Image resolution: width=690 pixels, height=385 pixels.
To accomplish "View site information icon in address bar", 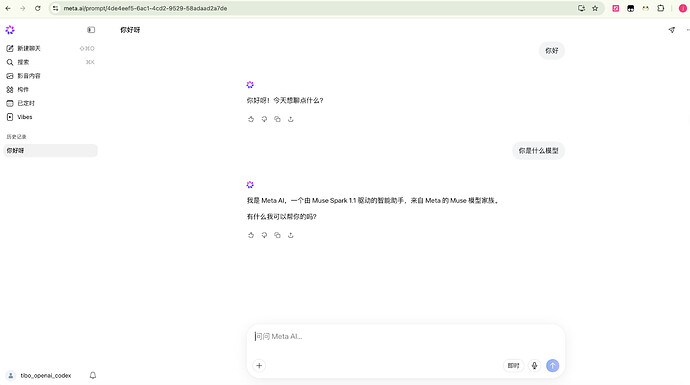I will click(55, 8).
